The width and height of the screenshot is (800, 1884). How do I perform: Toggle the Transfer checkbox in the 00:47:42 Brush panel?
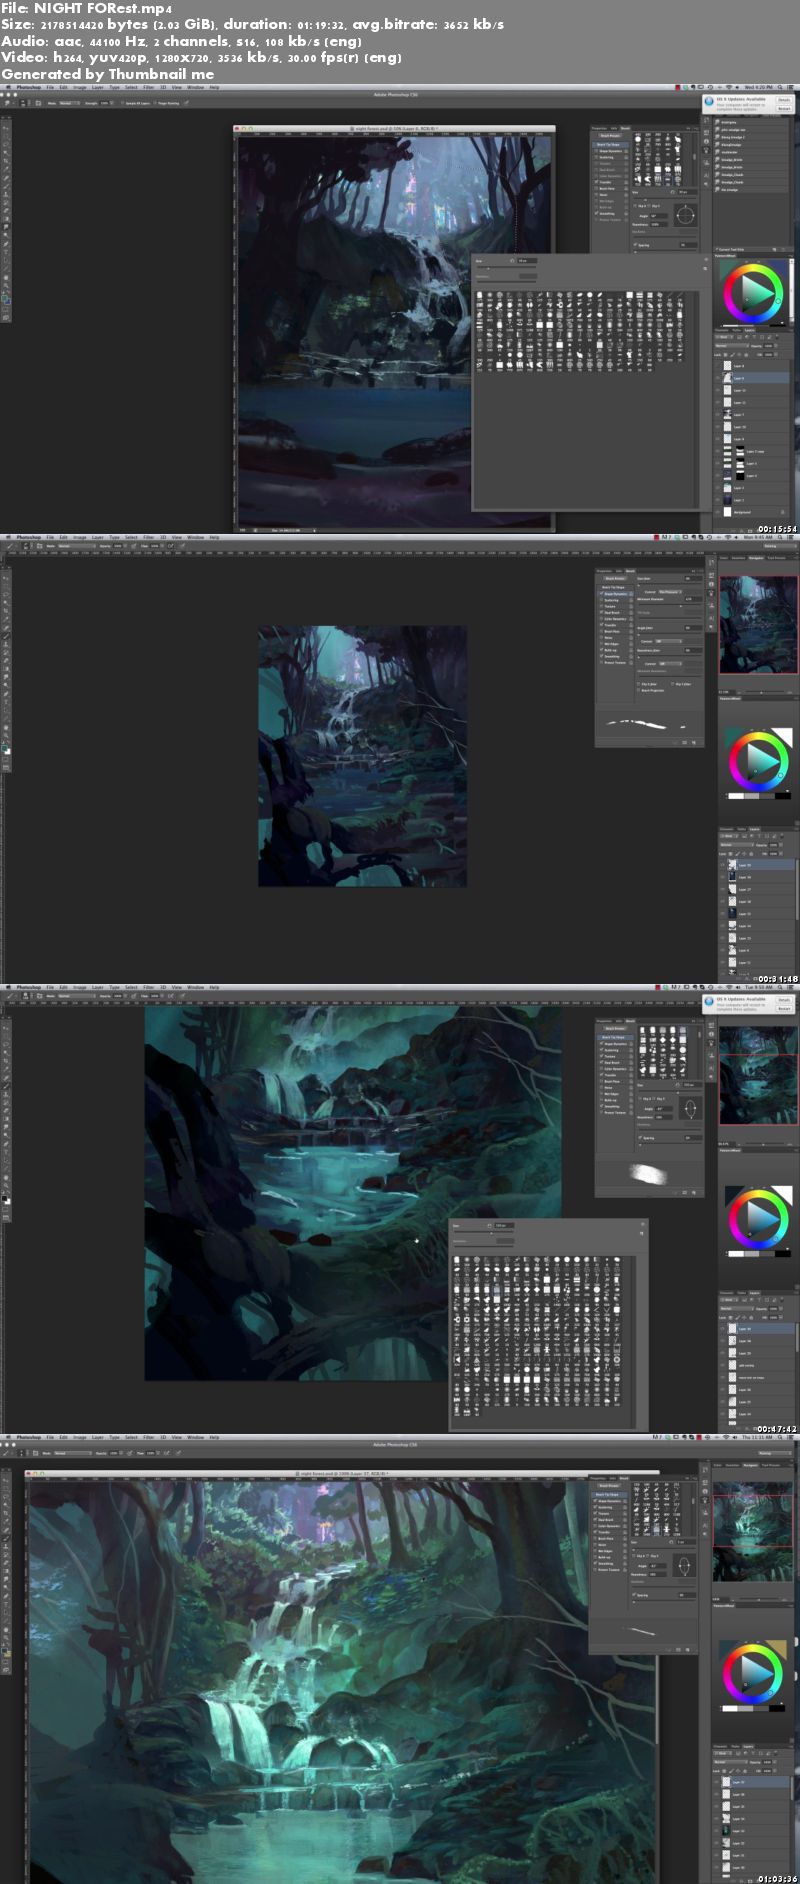(x=600, y=1075)
